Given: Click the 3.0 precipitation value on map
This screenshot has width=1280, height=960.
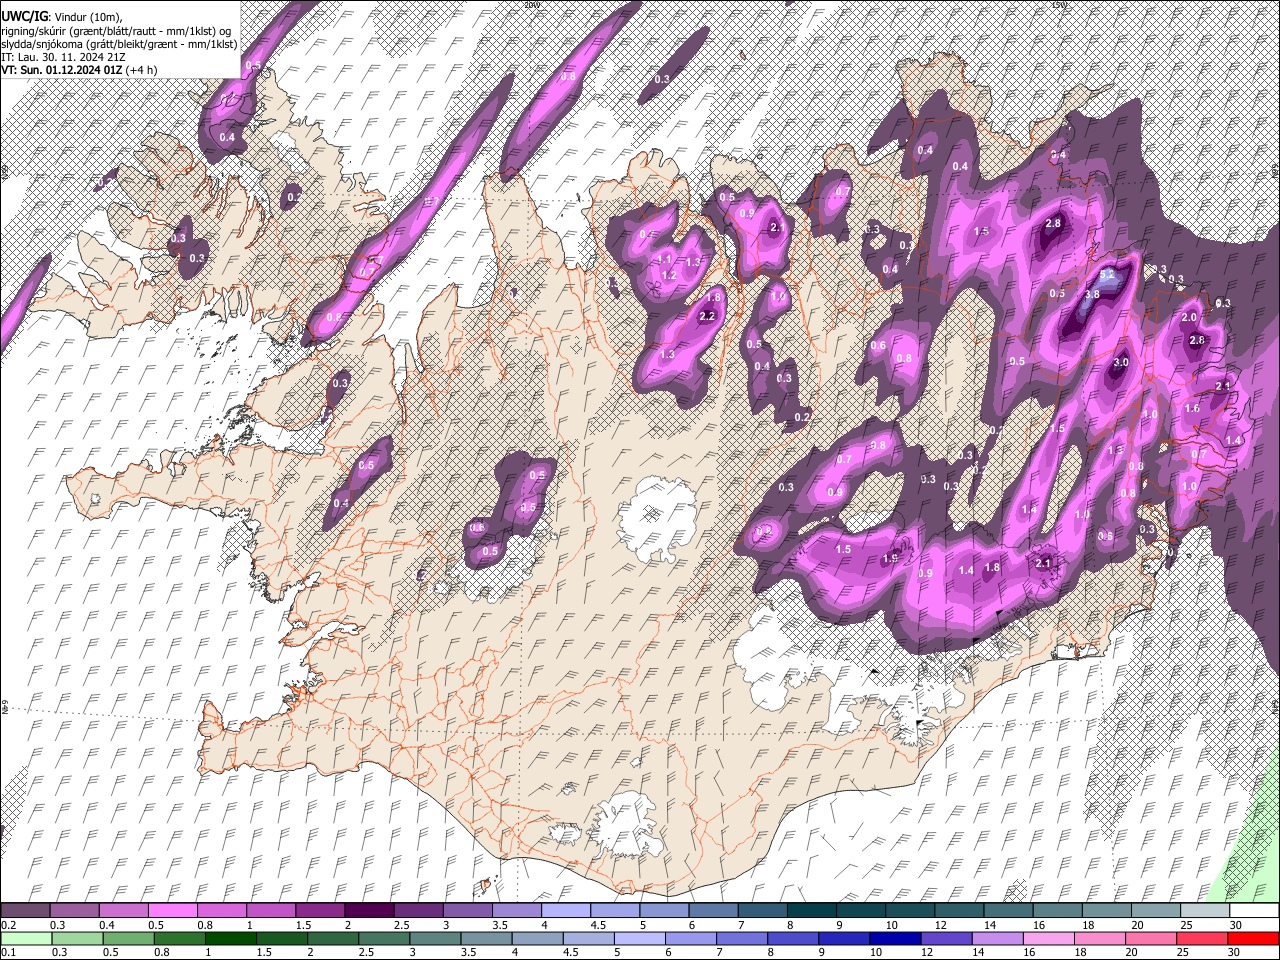Looking at the screenshot, I should point(1121,362).
